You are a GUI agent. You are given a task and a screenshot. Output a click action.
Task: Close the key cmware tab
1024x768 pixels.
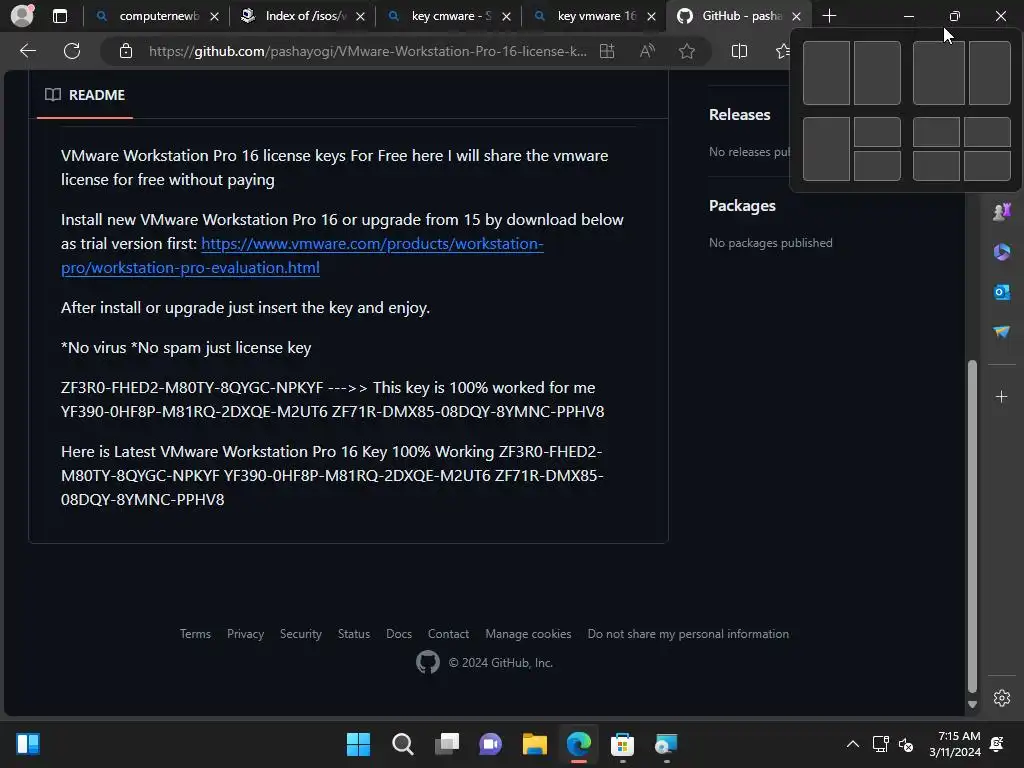[x=506, y=16]
